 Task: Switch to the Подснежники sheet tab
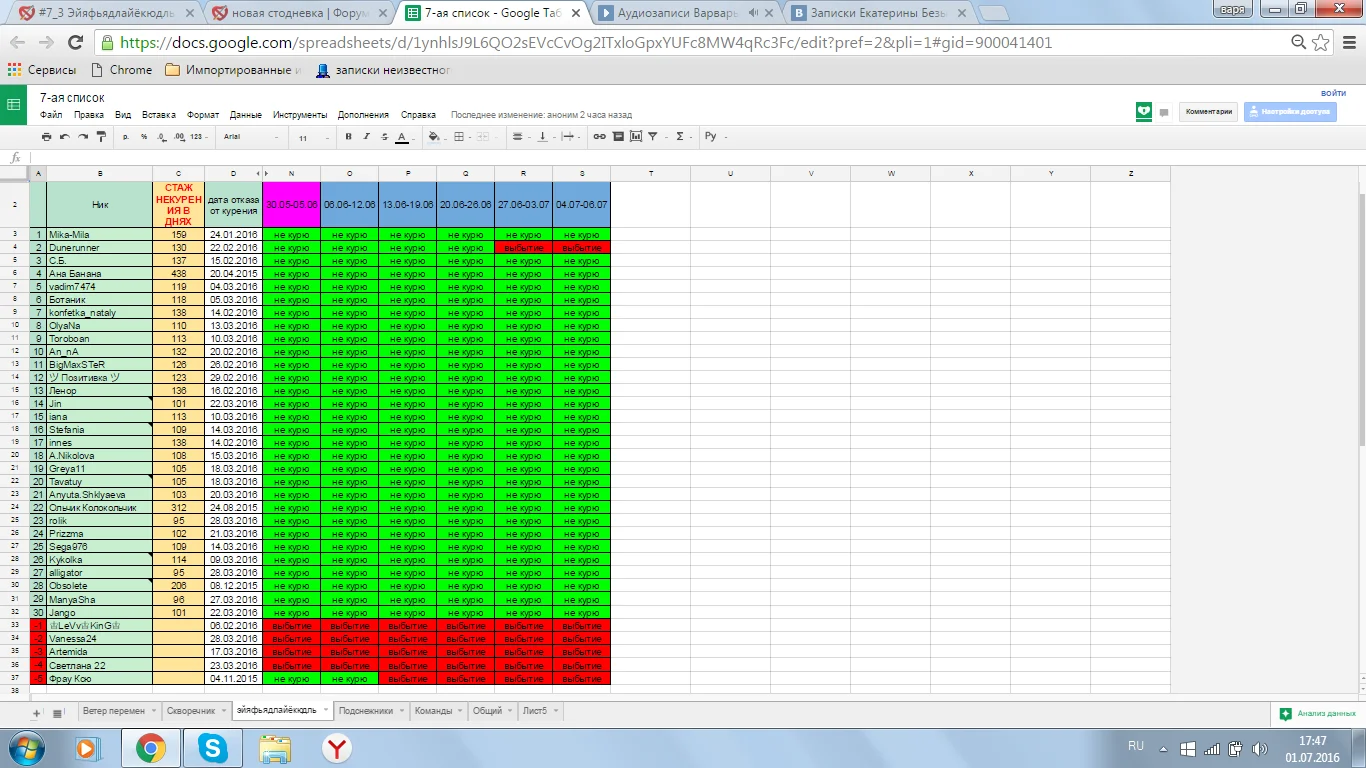pos(366,711)
